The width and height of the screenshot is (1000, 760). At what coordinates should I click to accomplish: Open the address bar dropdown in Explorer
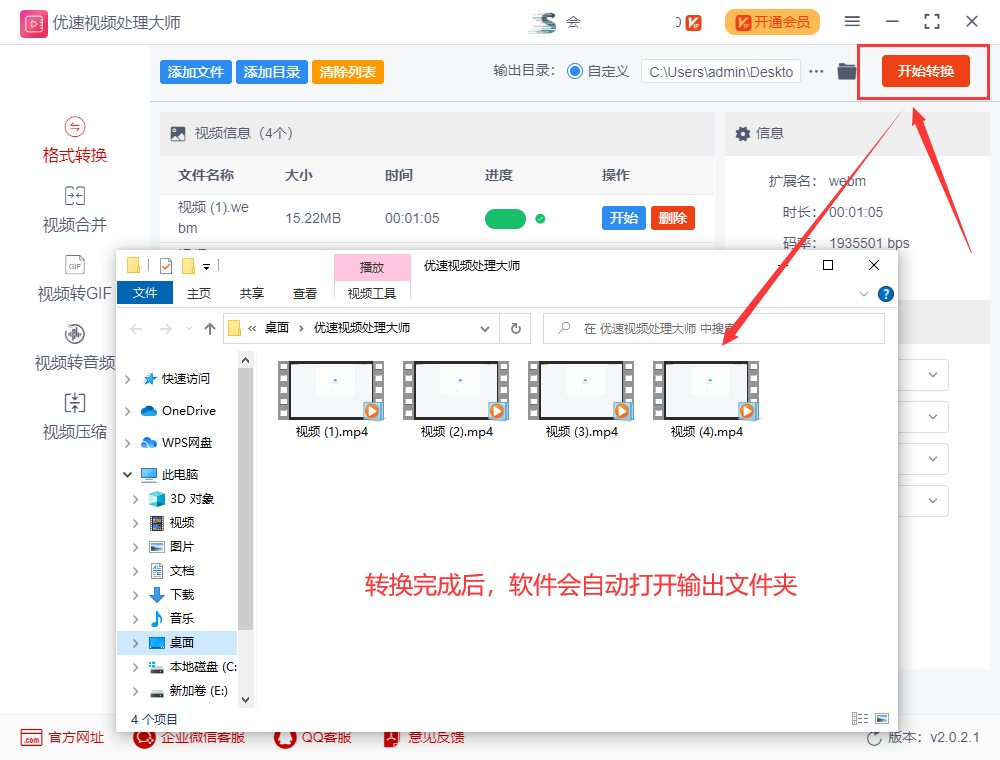485,328
